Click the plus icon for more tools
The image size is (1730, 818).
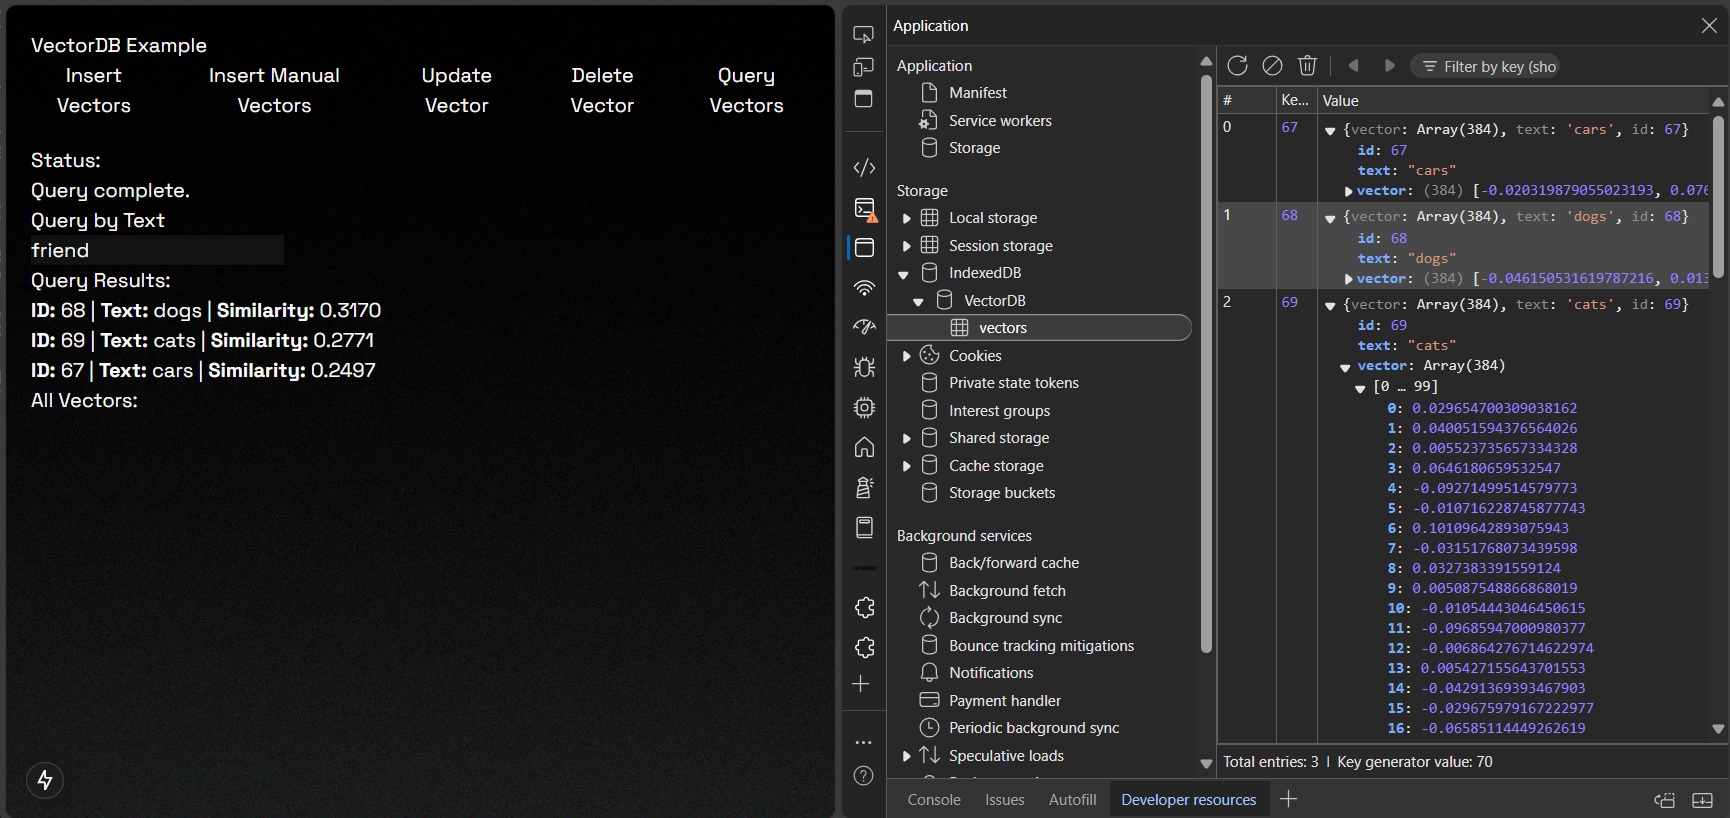pyautogui.click(x=861, y=684)
